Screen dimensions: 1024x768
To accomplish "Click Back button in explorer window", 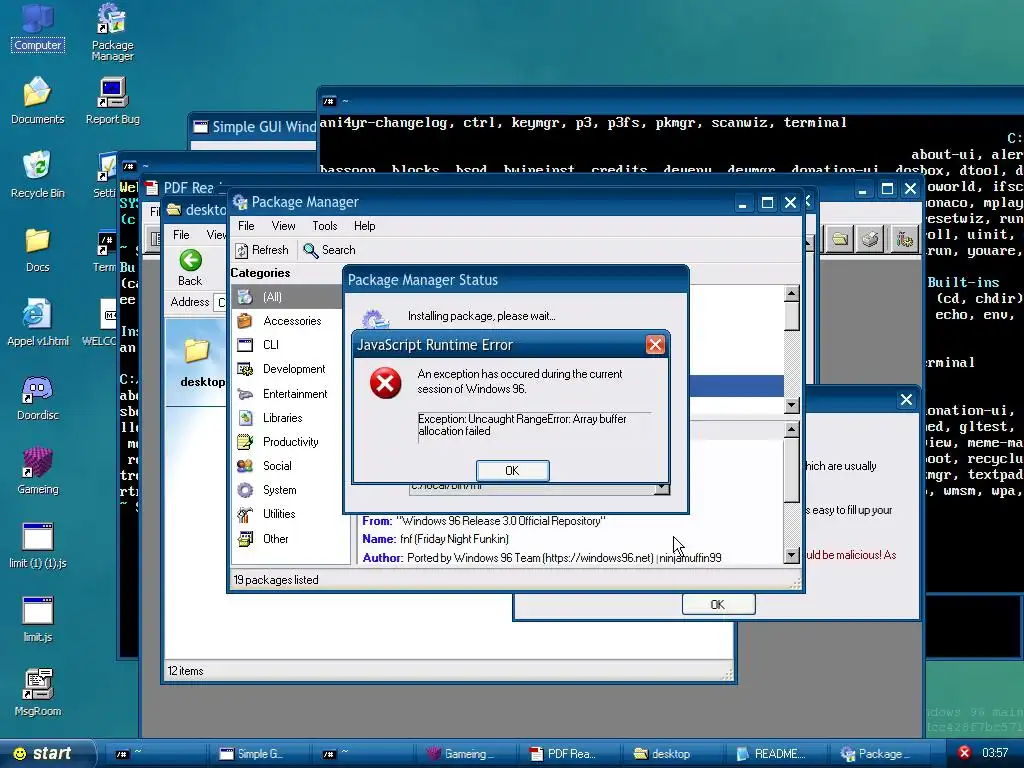I will 190,268.
